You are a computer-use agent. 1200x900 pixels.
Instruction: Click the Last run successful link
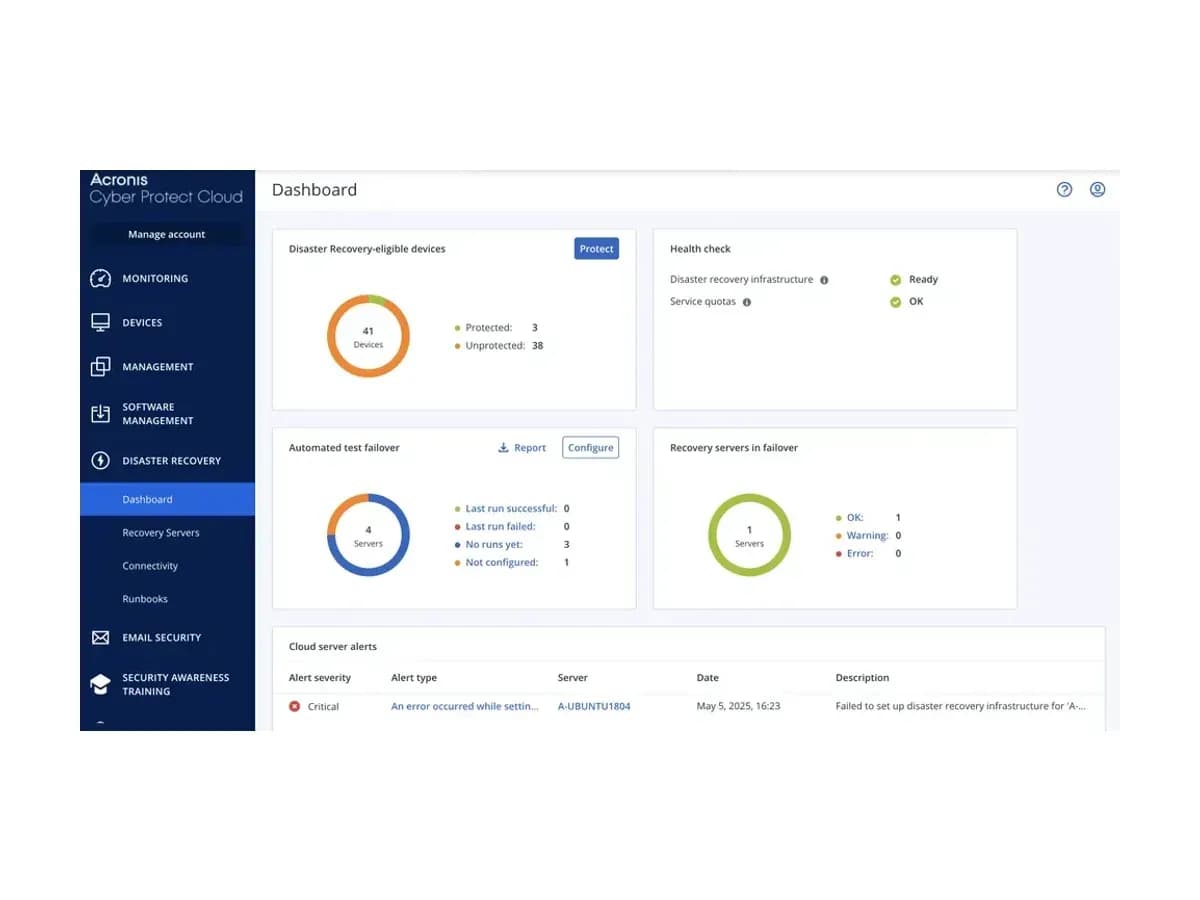point(511,509)
